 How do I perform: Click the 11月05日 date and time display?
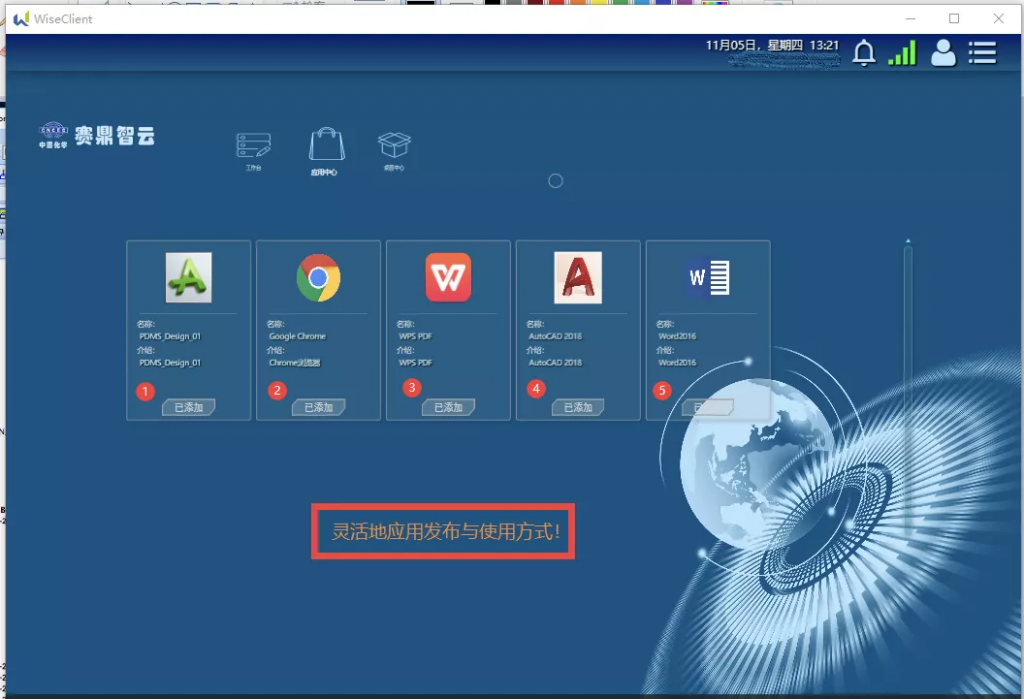[x=772, y=46]
